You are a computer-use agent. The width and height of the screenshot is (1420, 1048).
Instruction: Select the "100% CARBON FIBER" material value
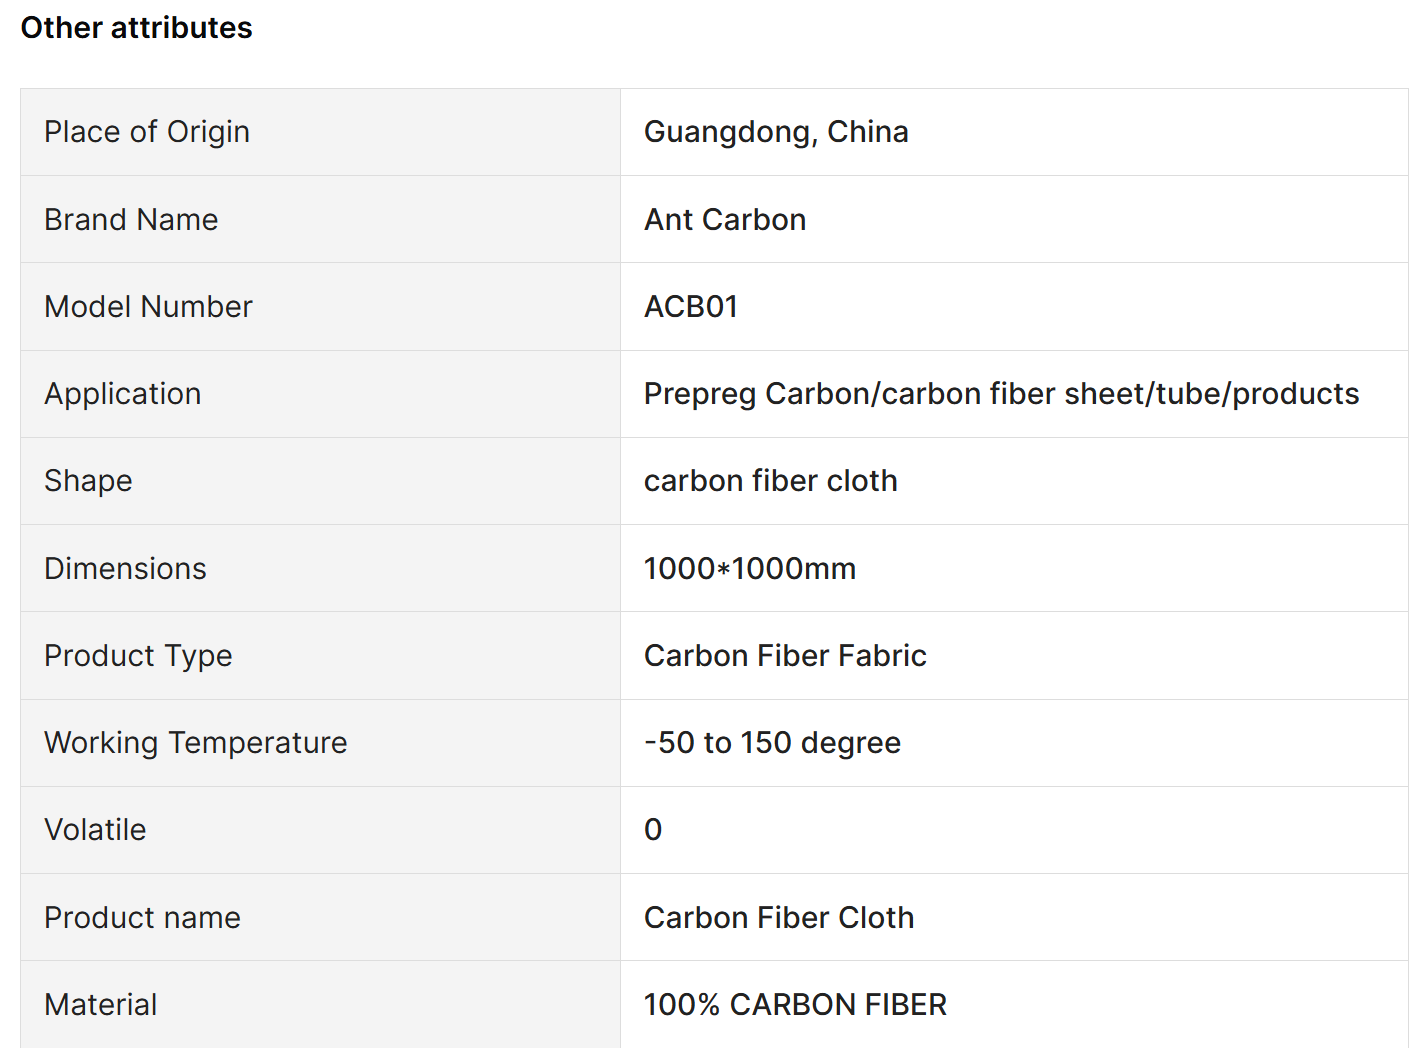point(795,1005)
